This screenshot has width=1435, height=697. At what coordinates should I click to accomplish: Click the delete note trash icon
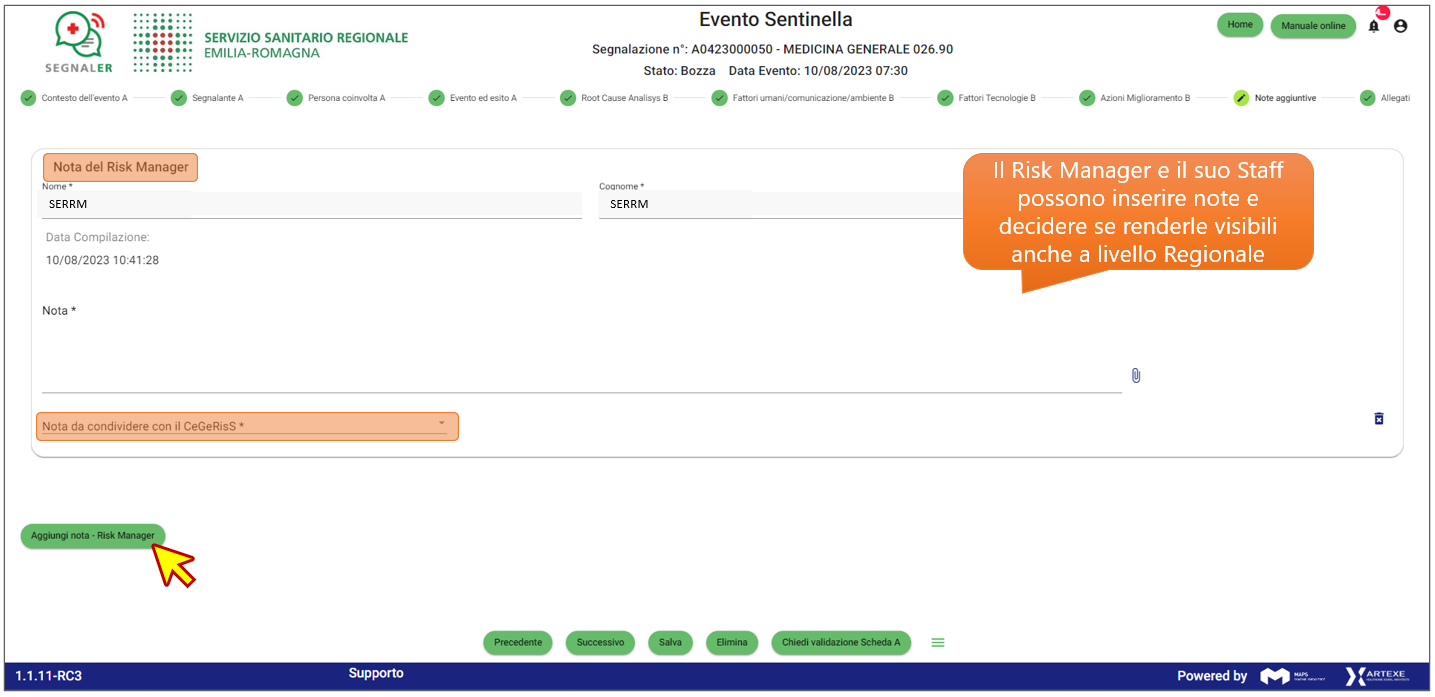pos(1379,418)
